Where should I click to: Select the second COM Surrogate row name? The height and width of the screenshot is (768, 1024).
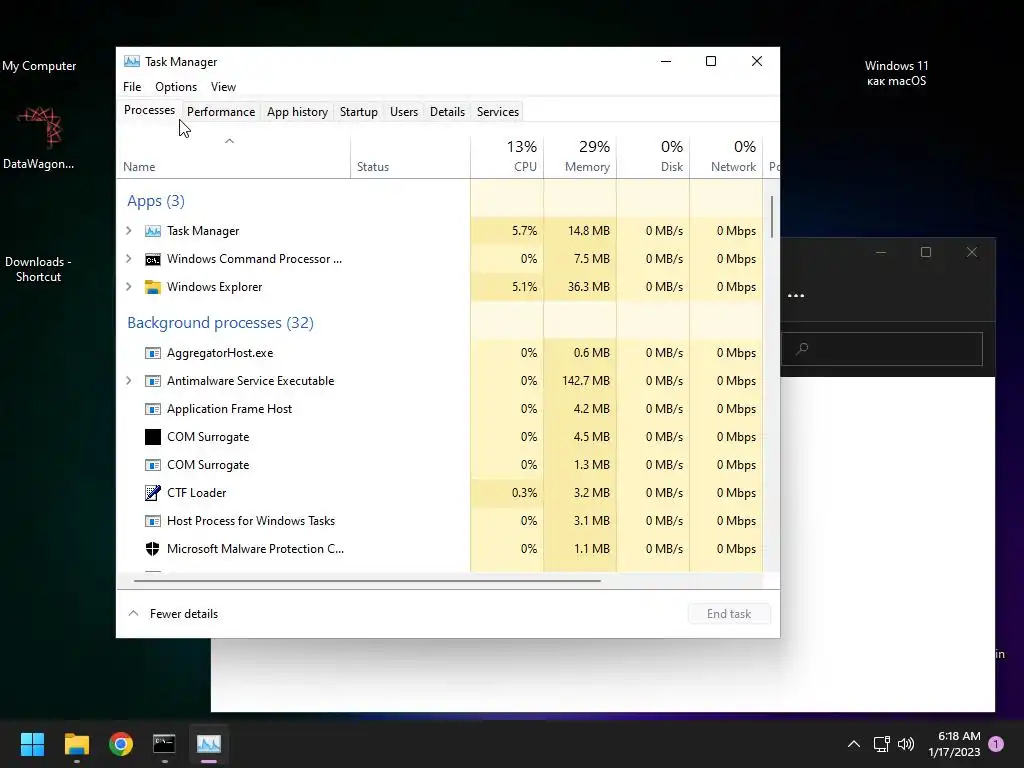point(208,465)
